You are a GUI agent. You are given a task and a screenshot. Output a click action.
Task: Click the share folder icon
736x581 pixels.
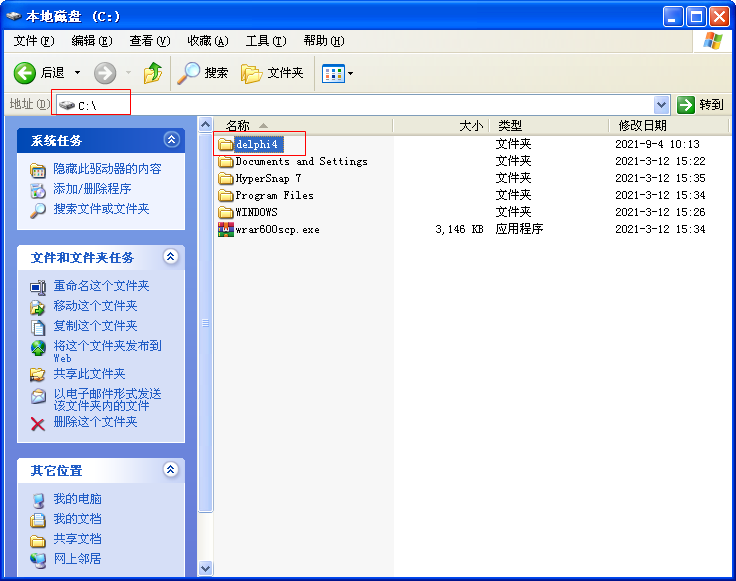pyautogui.click(x=38, y=375)
